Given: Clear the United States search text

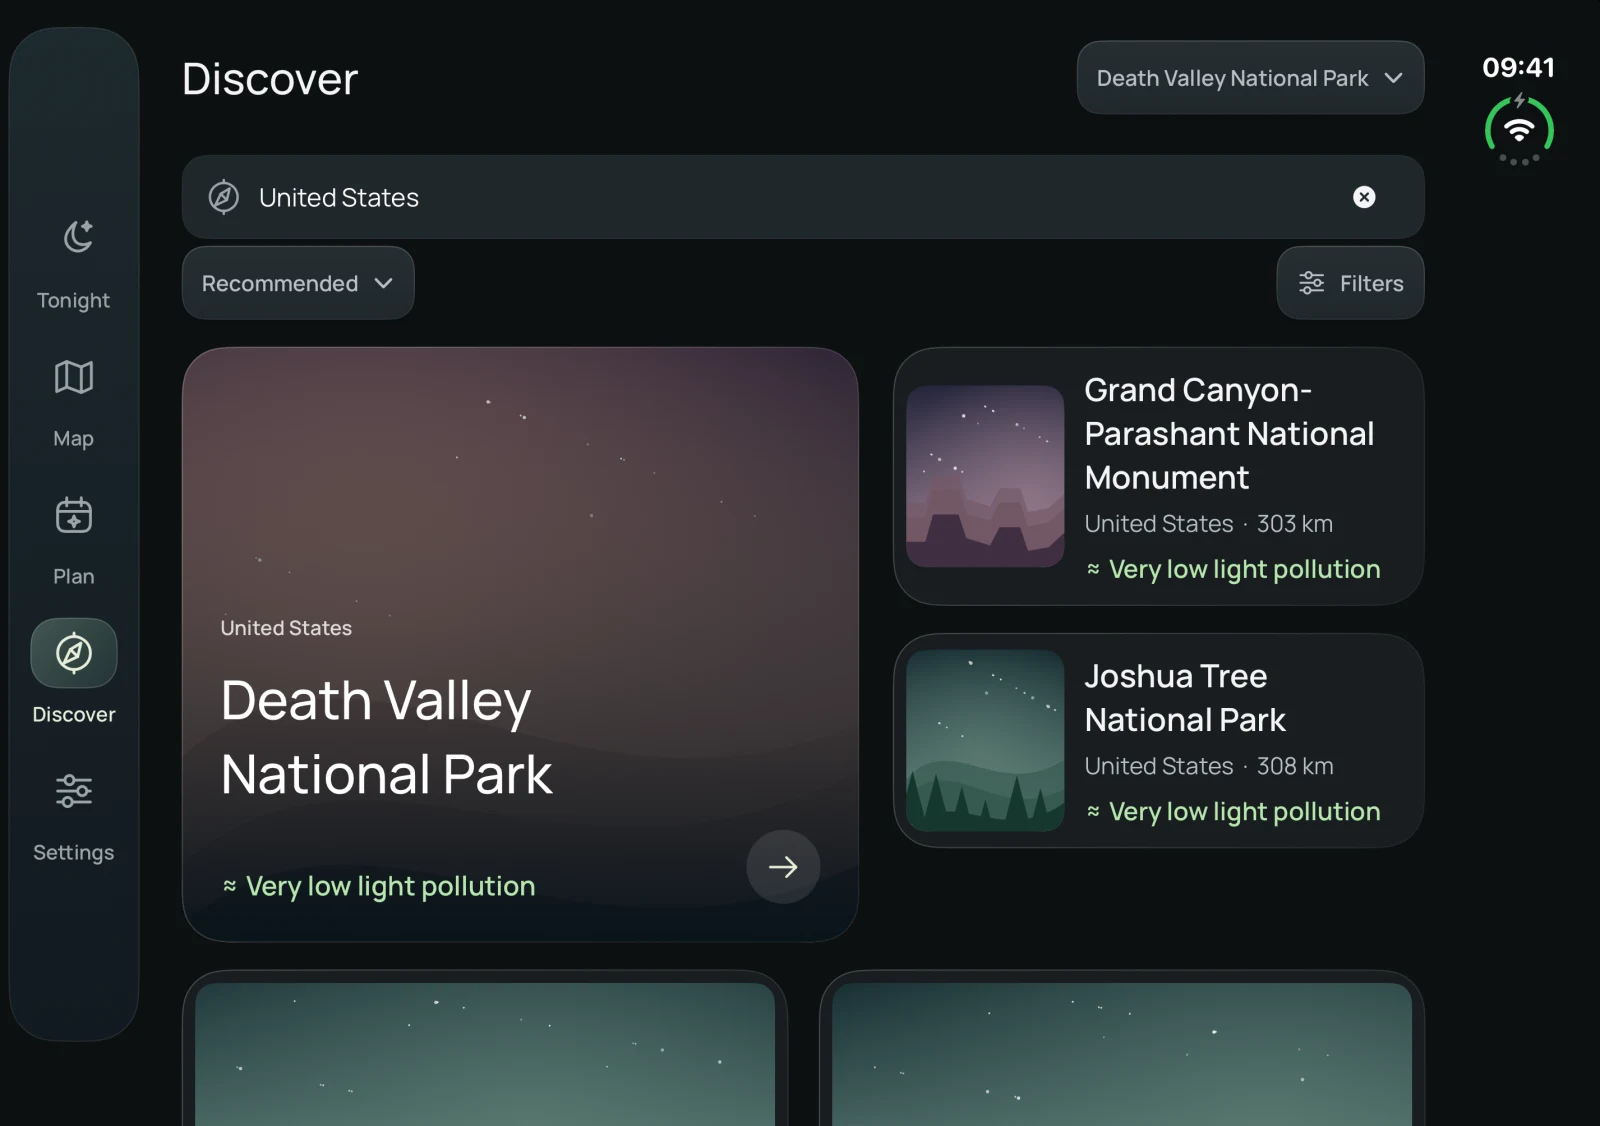Looking at the screenshot, I should point(1364,197).
